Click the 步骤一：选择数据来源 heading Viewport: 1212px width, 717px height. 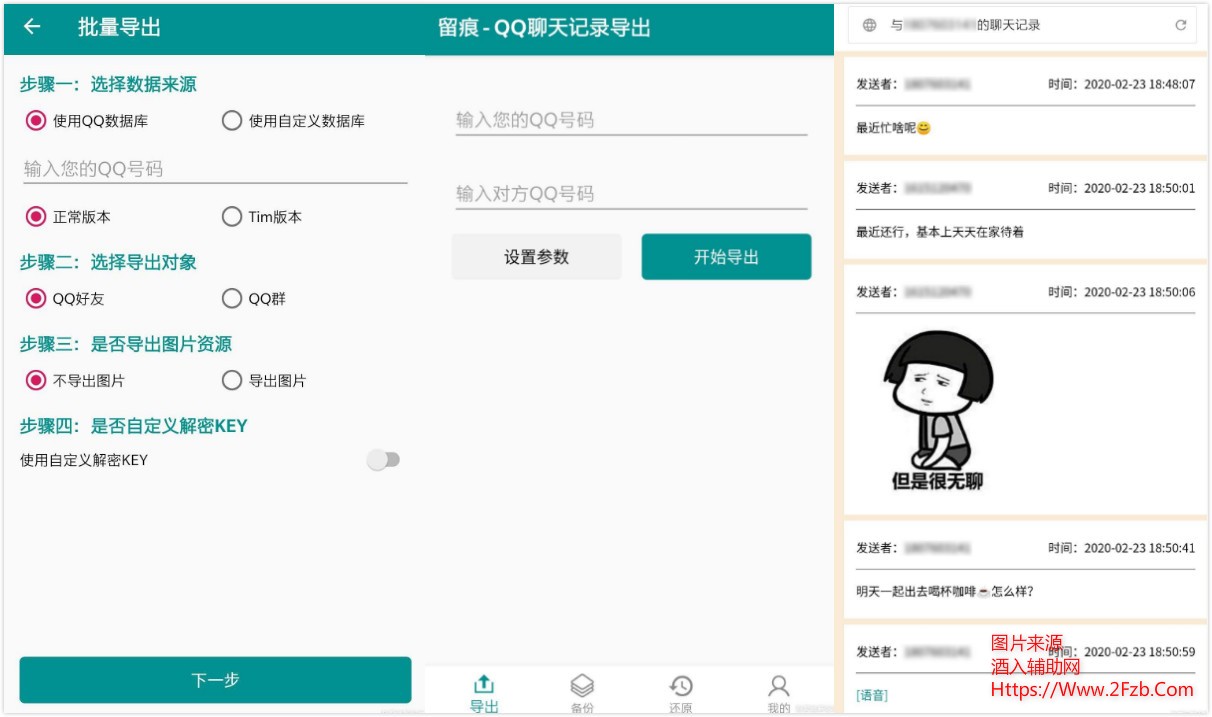(x=108, y=84)
